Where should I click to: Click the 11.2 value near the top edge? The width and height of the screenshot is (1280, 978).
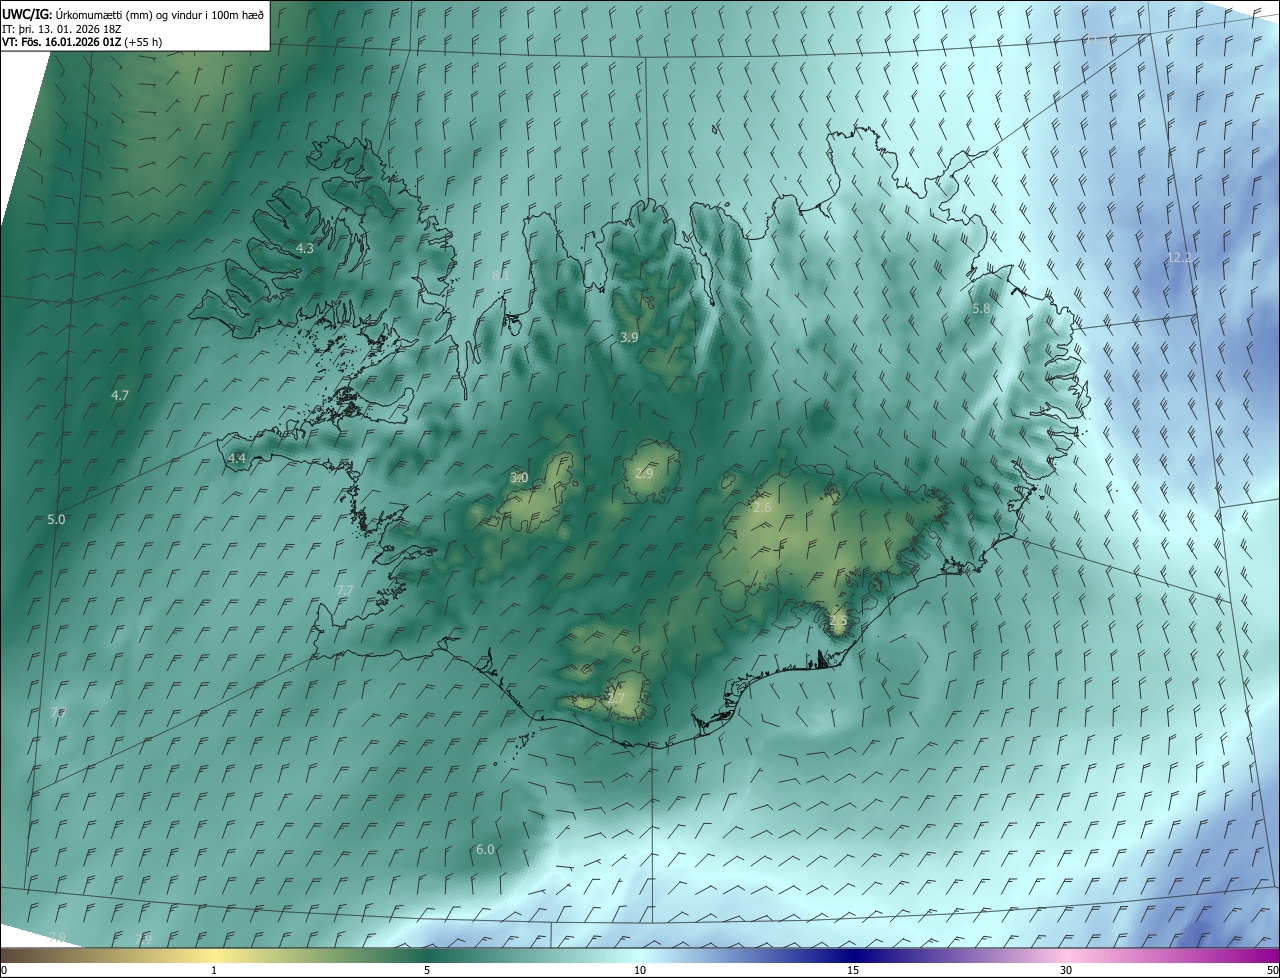(1097, 39)
